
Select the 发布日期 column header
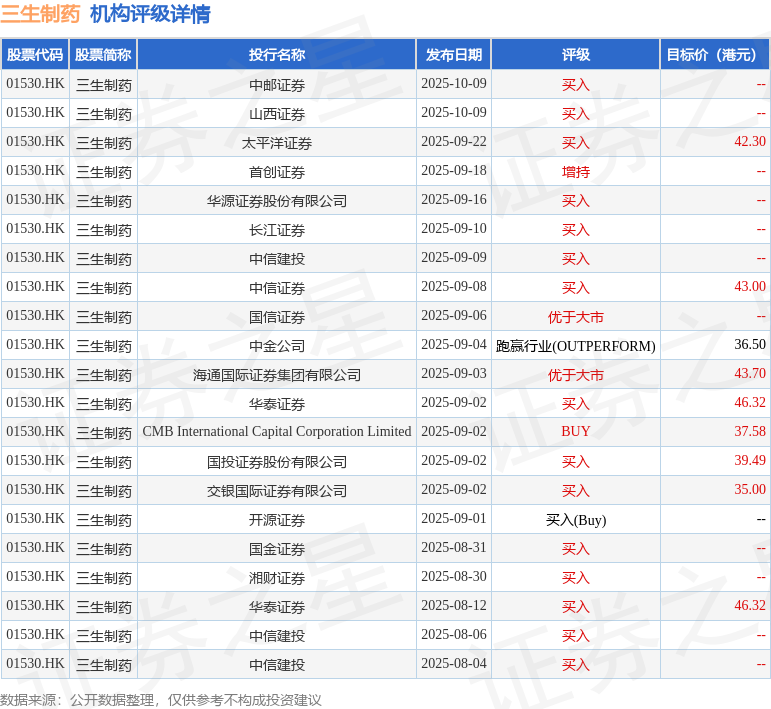click(453, 55)
